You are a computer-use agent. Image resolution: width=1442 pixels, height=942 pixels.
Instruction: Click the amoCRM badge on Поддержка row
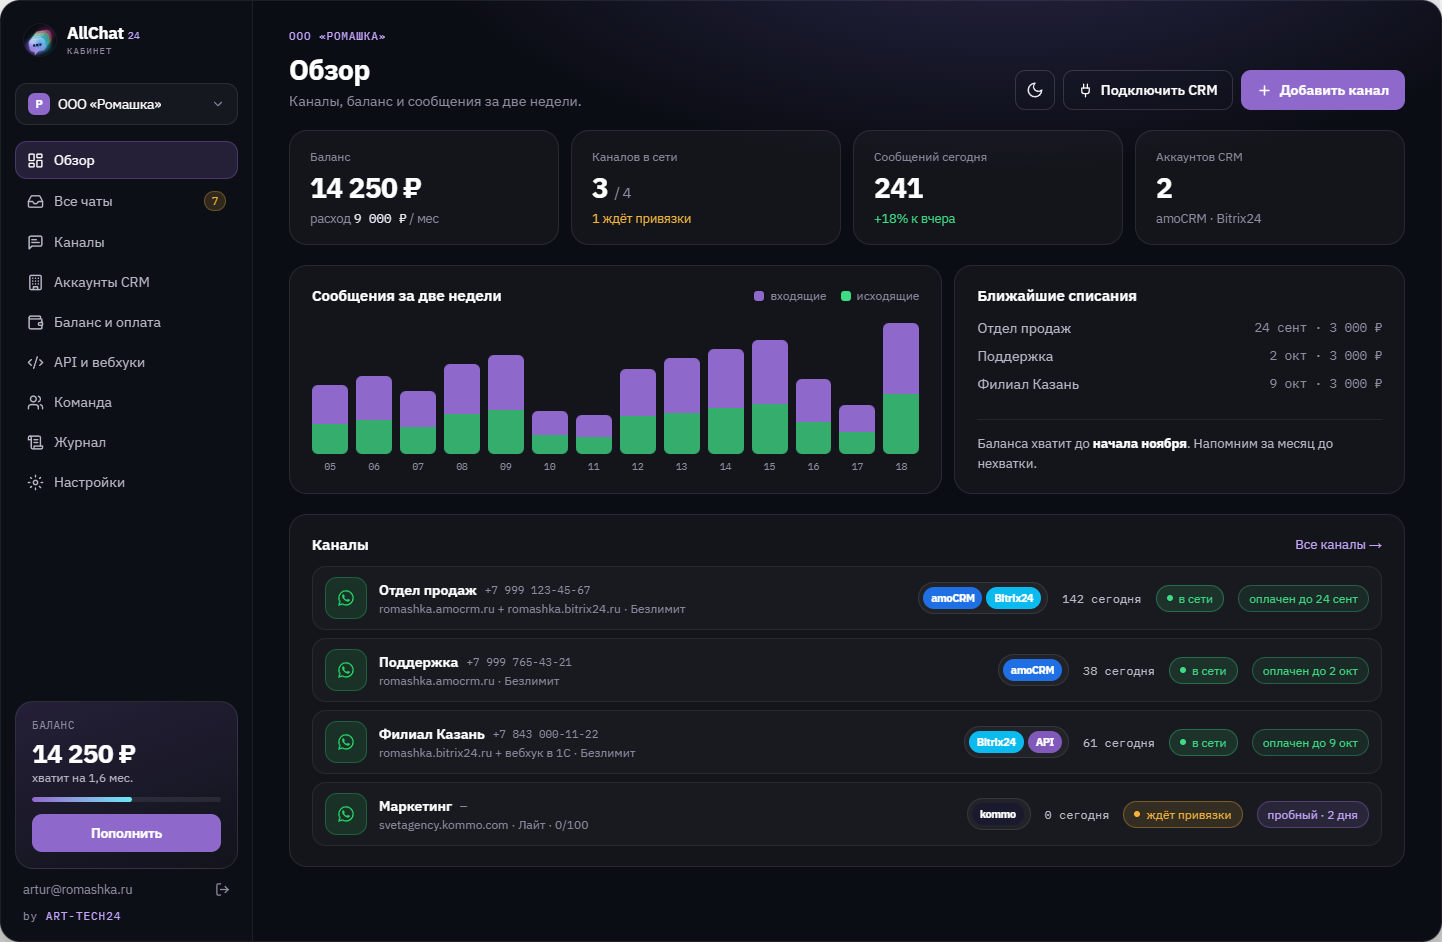(1032, 670)
